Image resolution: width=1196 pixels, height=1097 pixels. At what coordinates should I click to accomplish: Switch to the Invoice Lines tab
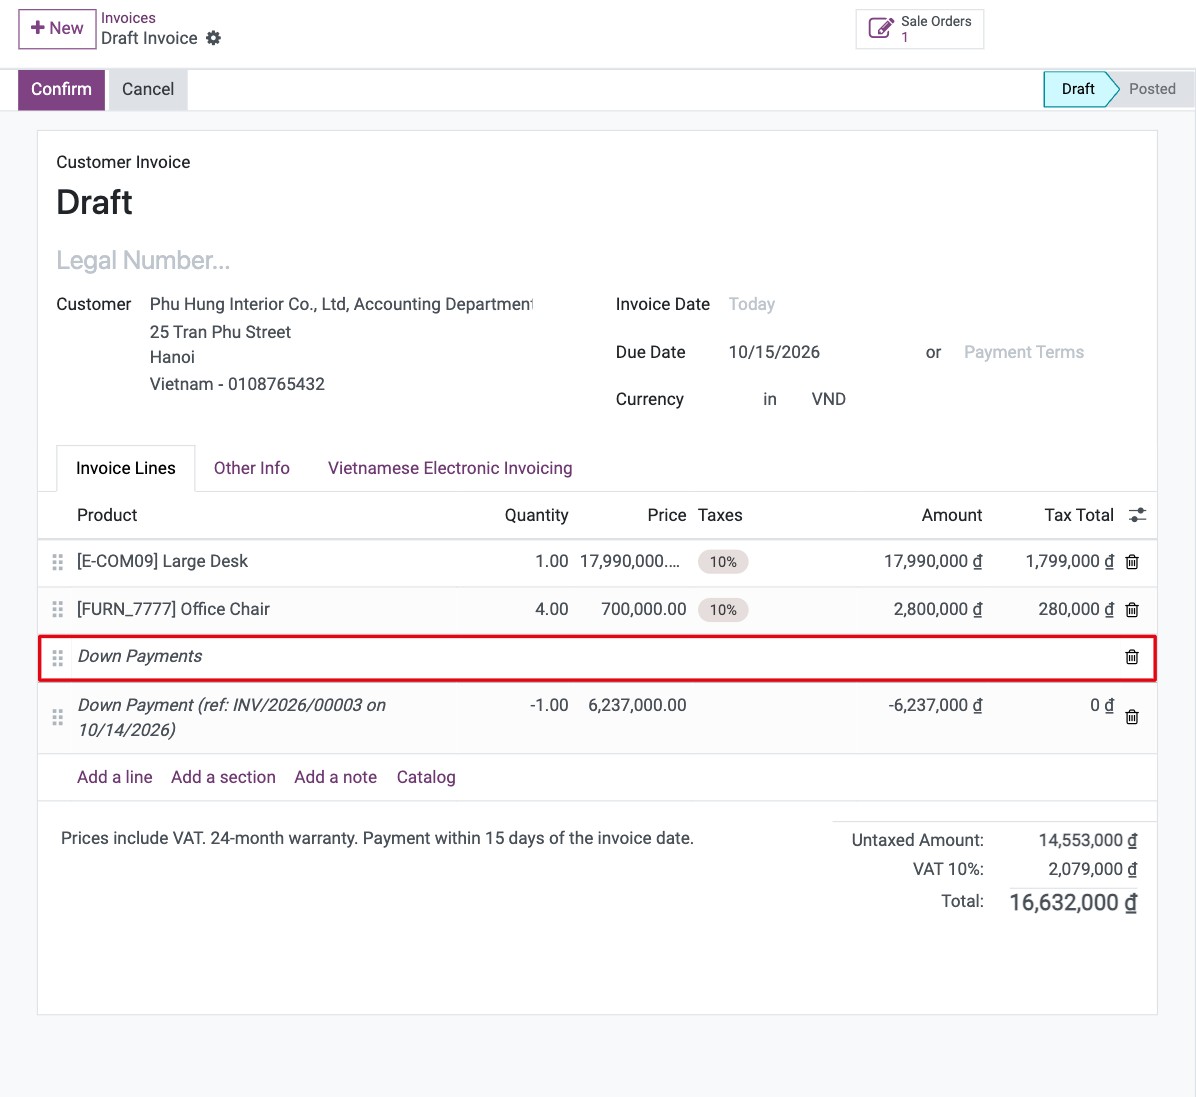pos(126,468)
